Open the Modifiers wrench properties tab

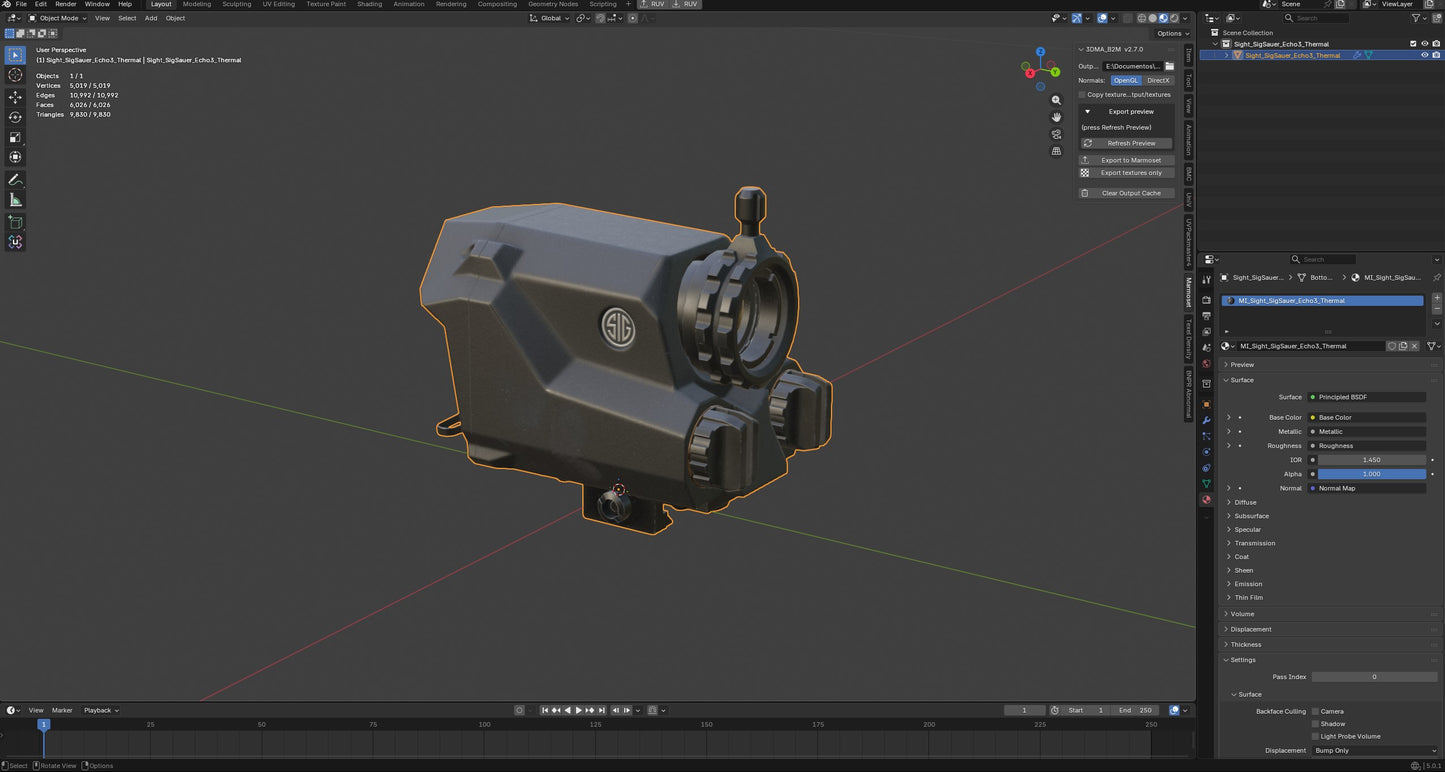tap(1206, 420)
